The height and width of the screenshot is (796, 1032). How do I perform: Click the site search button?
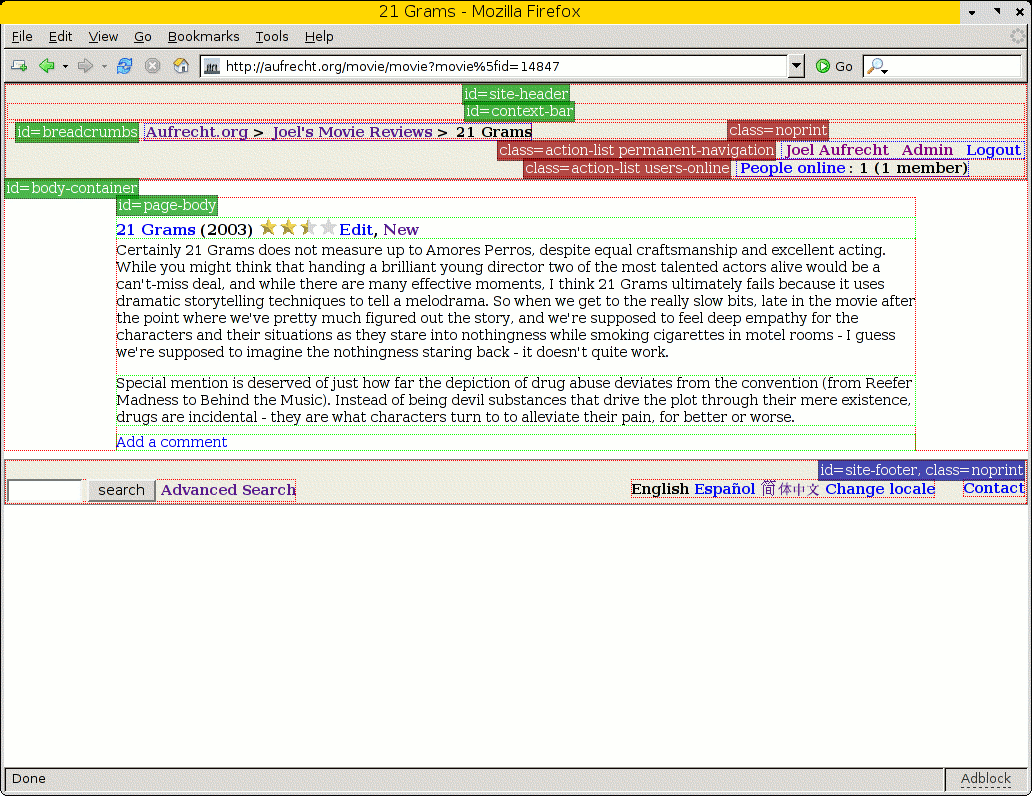pos(121,490)
